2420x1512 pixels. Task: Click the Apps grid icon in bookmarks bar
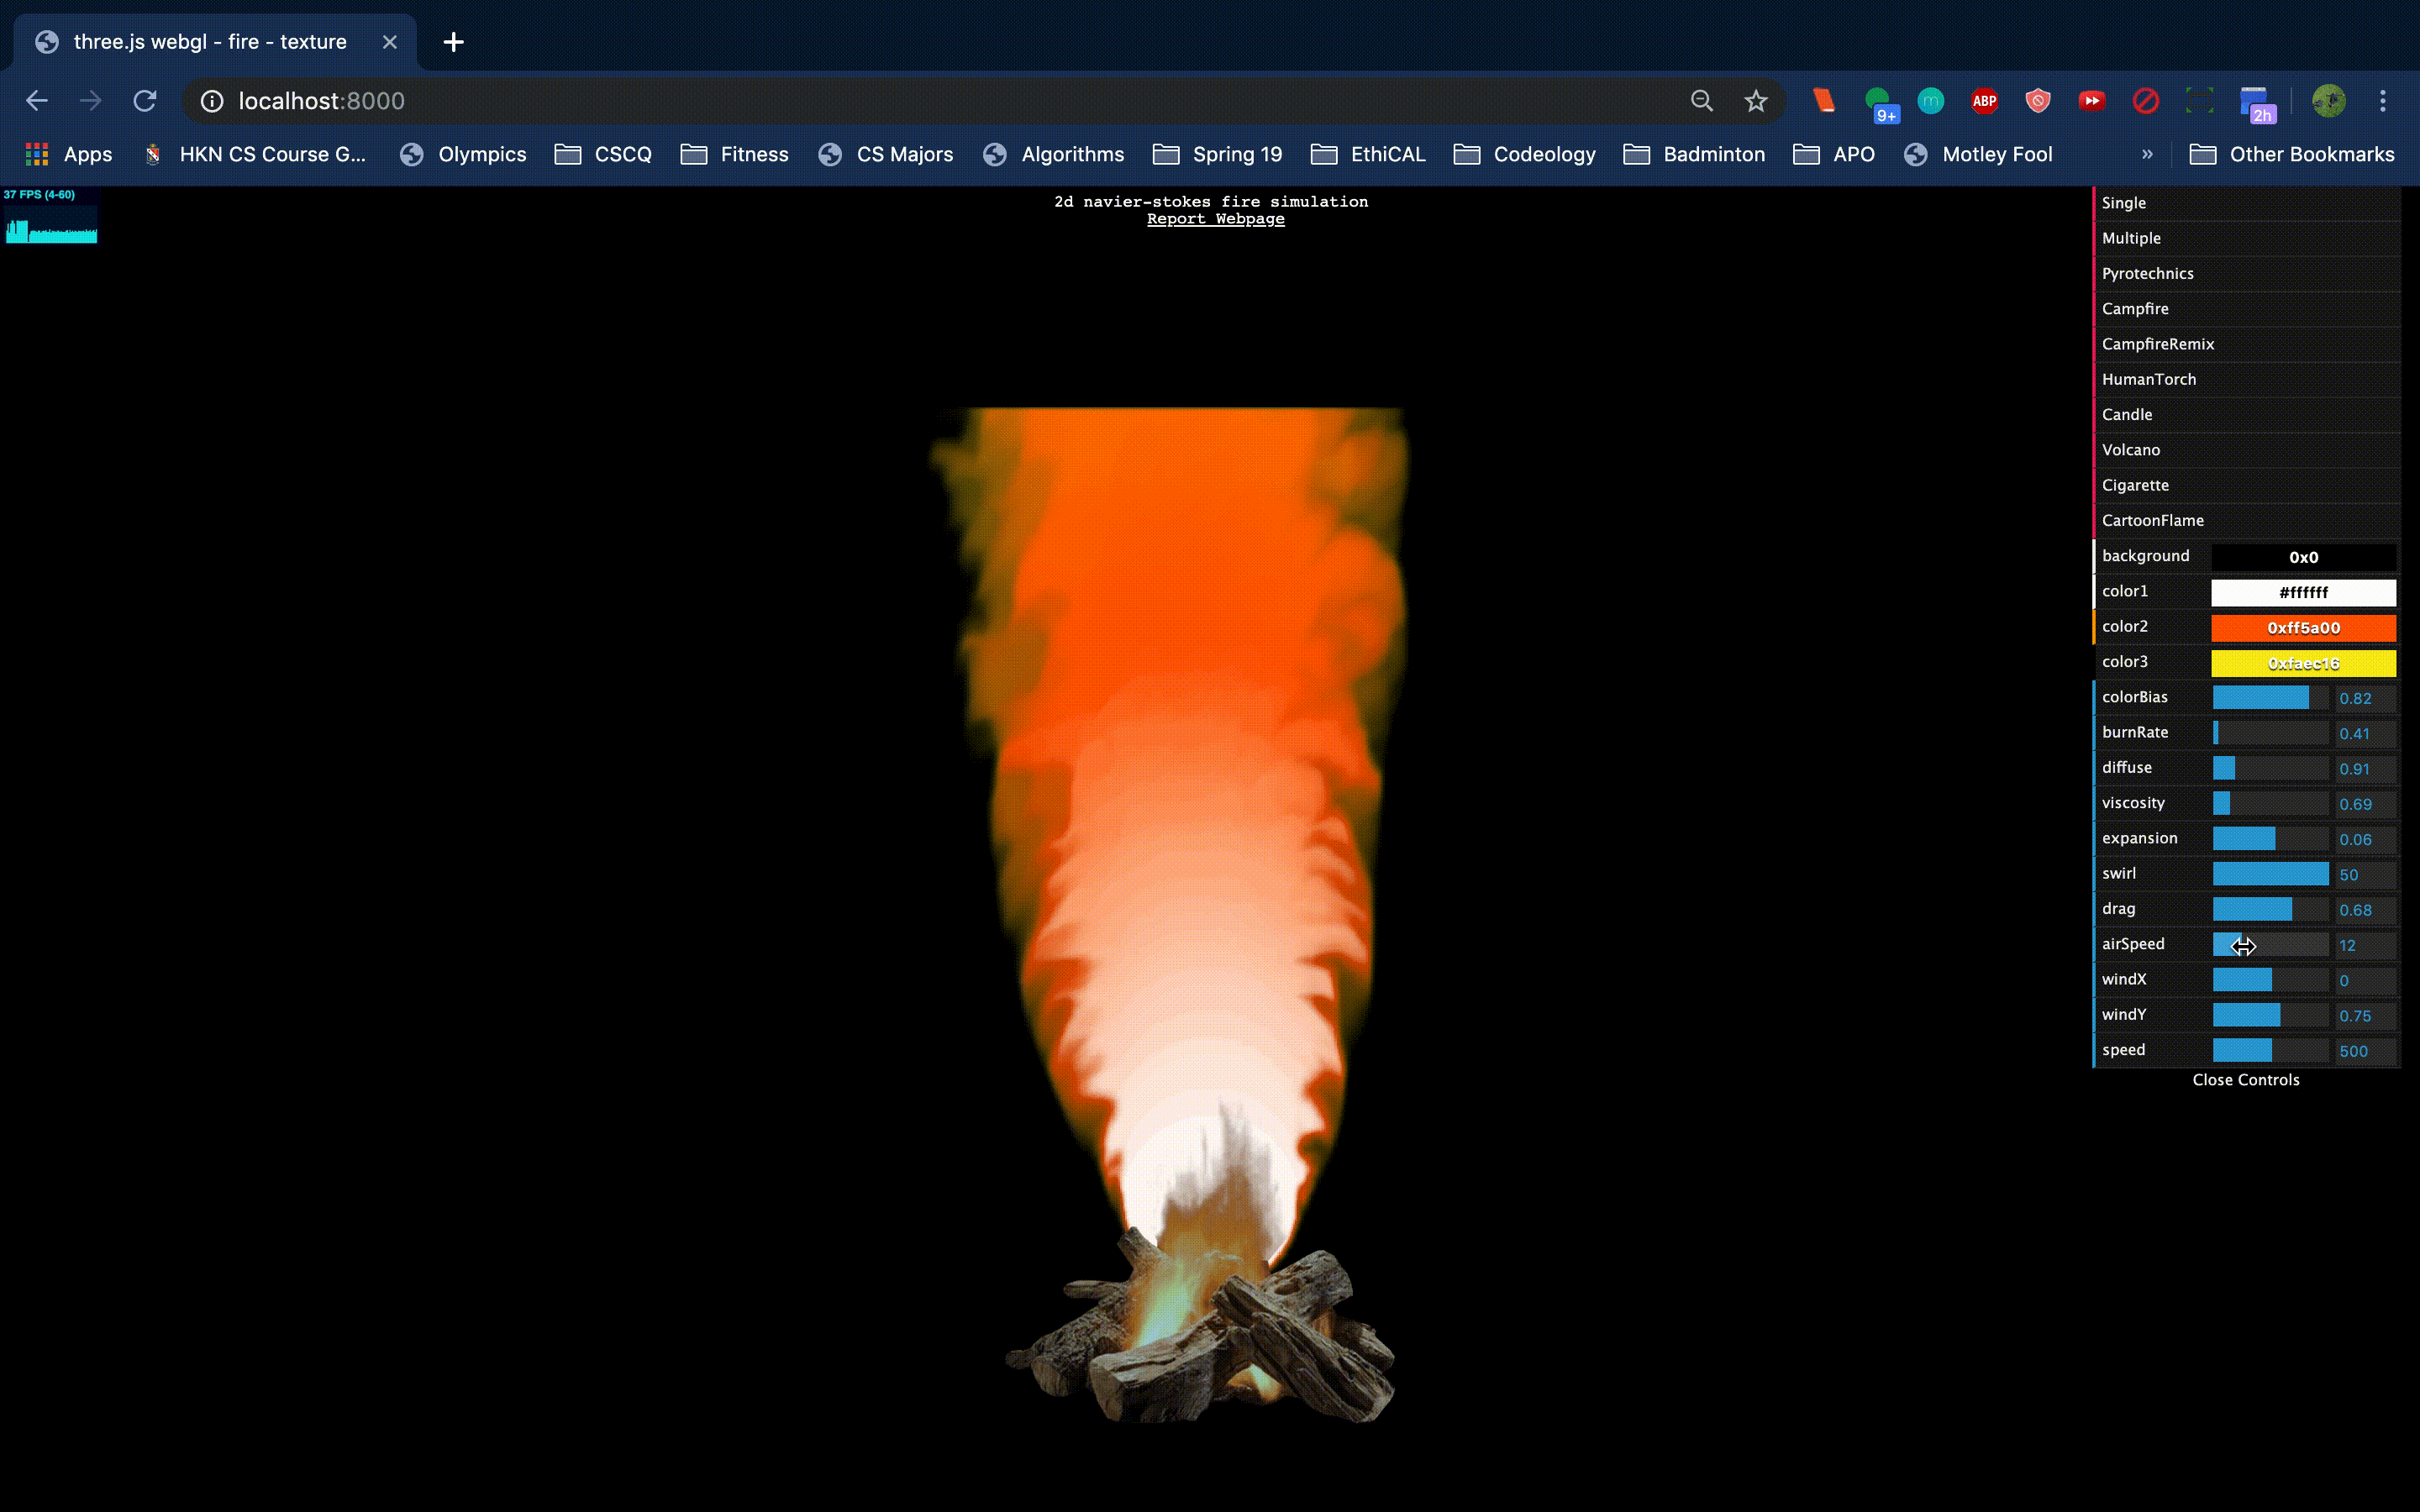pyautogui.click(x=37, y=154)
